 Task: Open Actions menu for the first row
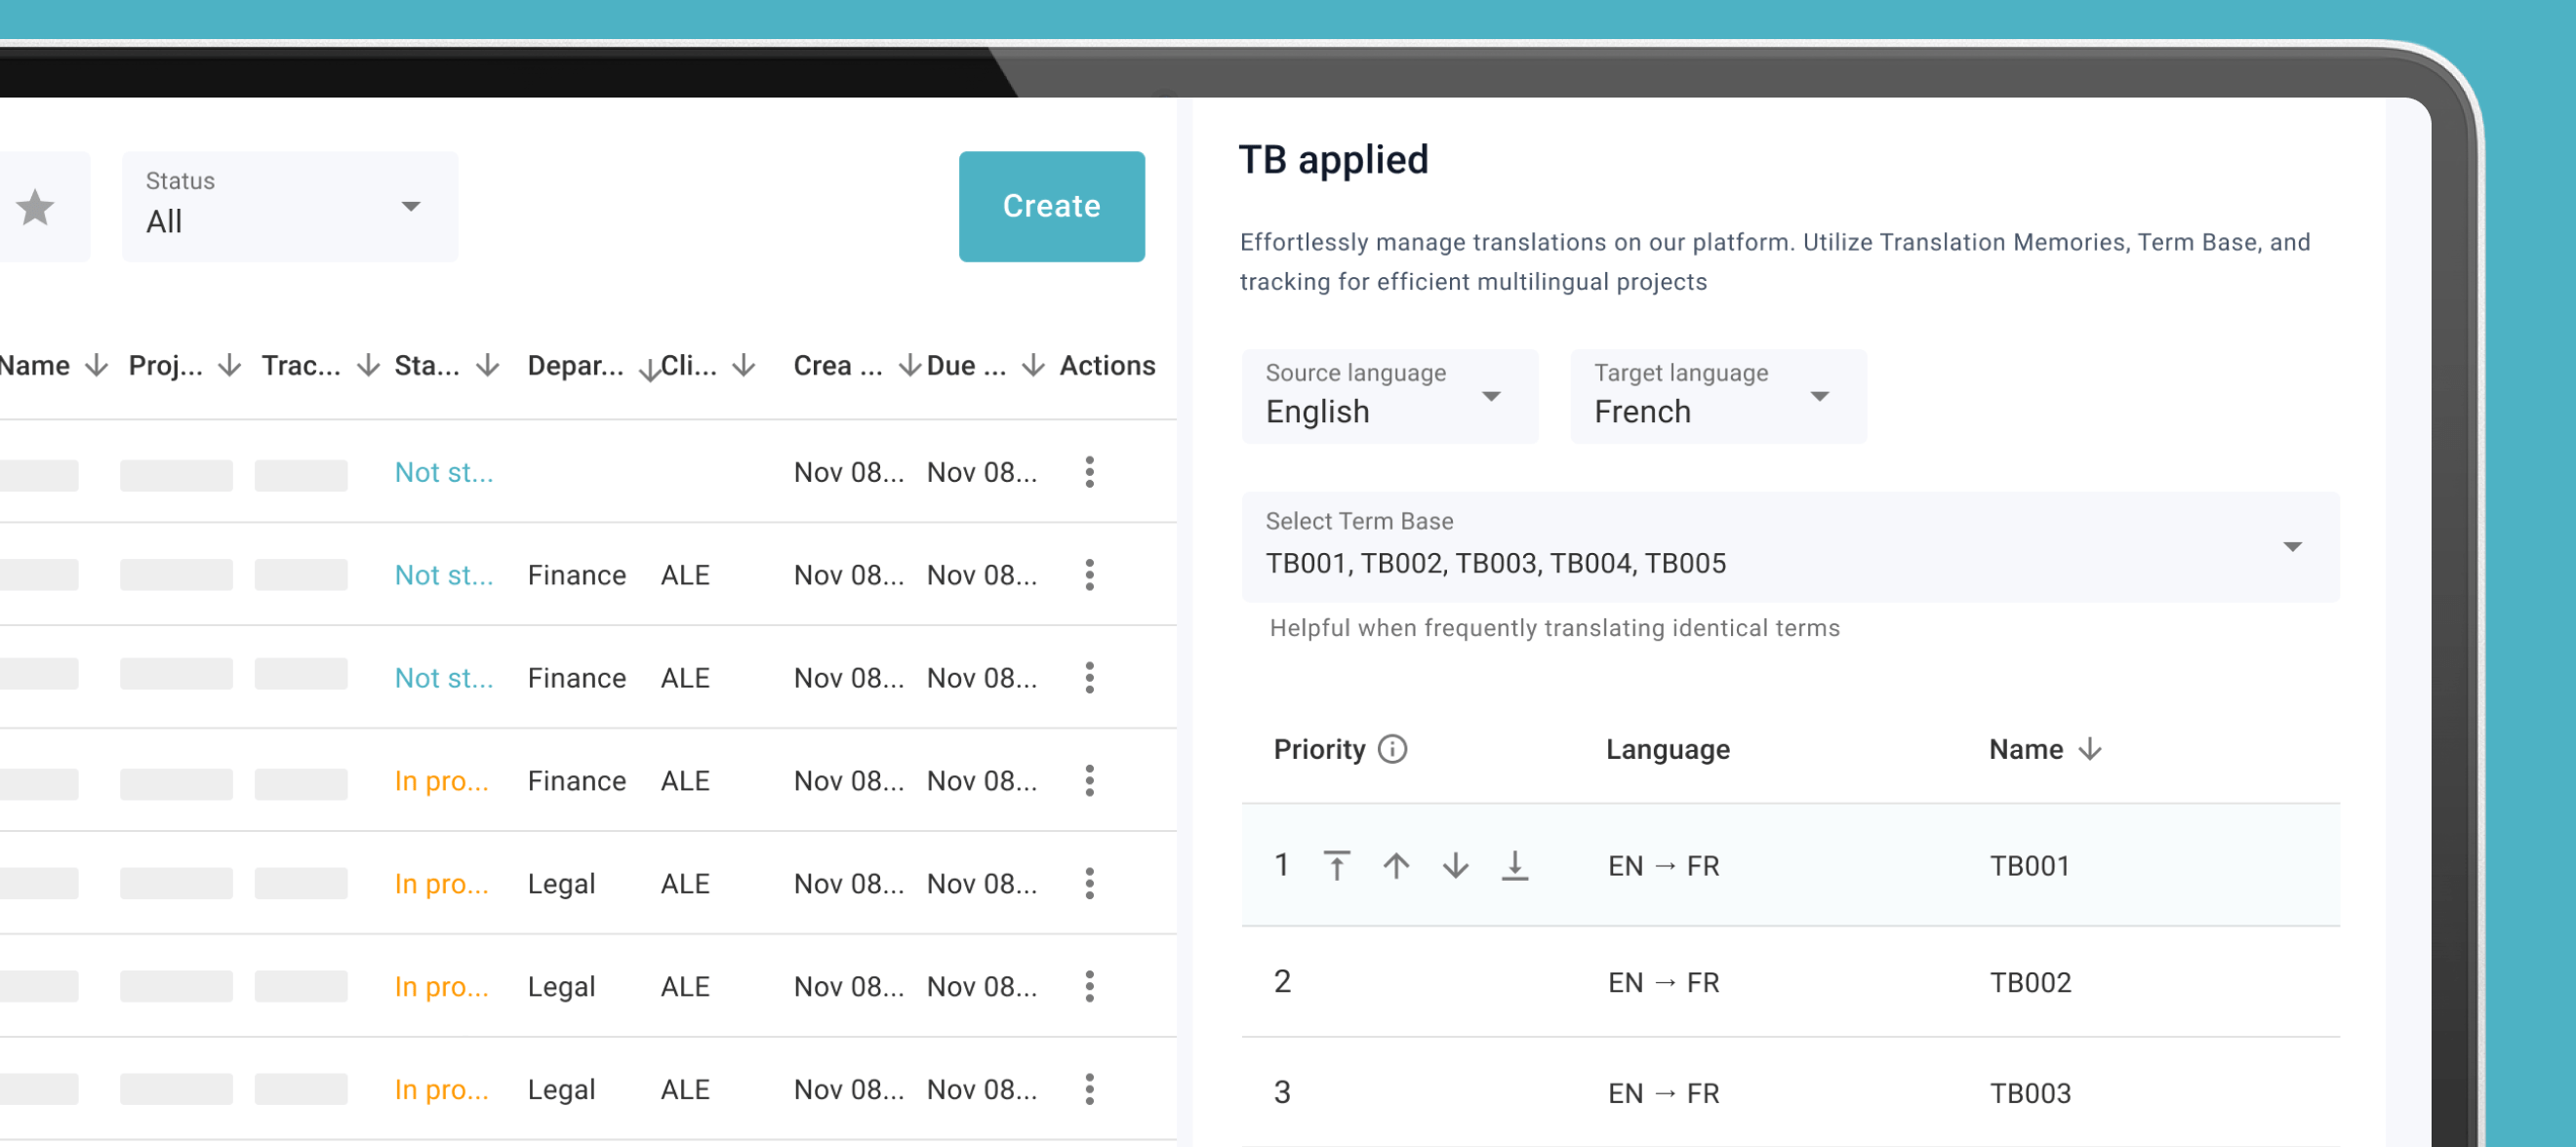(x=1089, y=472)
